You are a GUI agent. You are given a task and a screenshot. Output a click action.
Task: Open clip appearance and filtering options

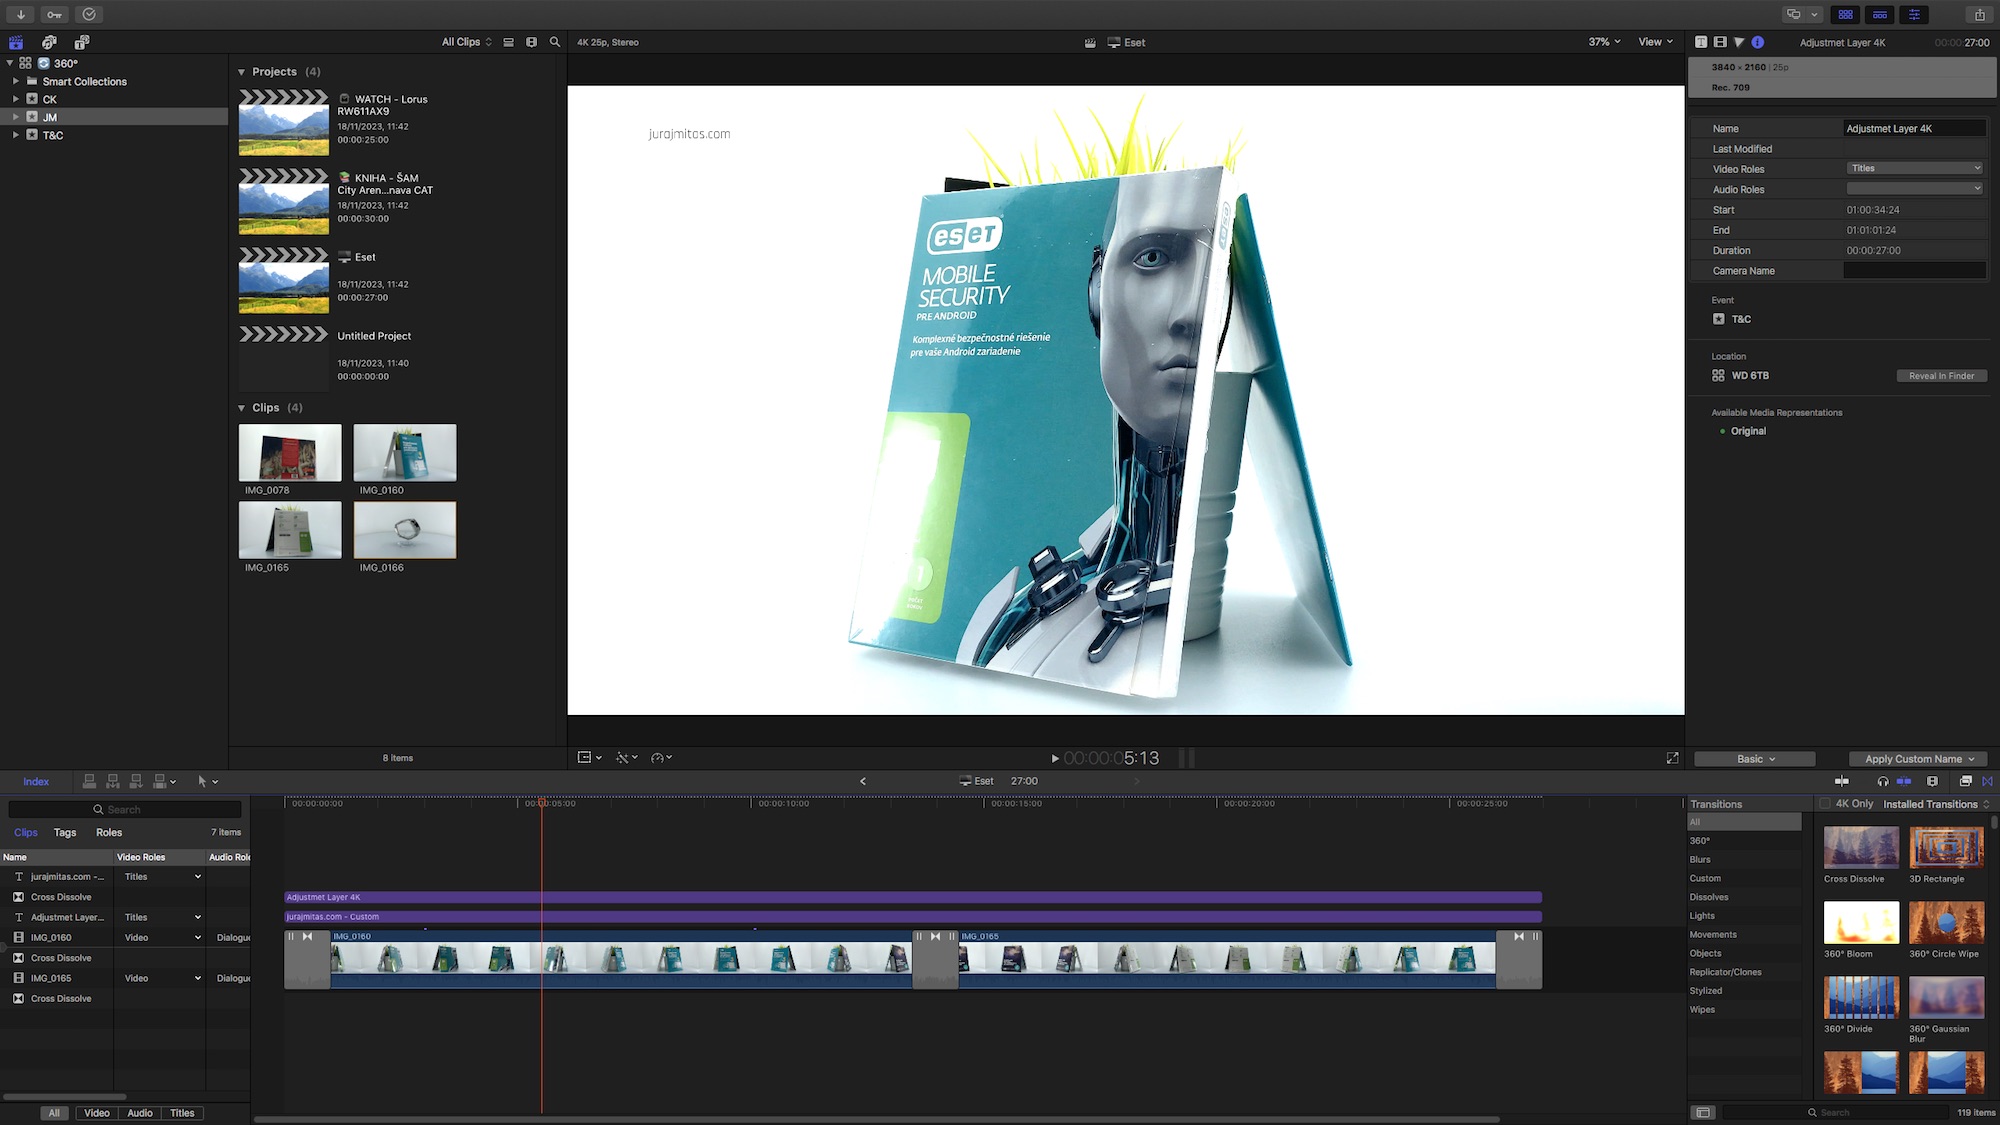[x=531, y=42]
